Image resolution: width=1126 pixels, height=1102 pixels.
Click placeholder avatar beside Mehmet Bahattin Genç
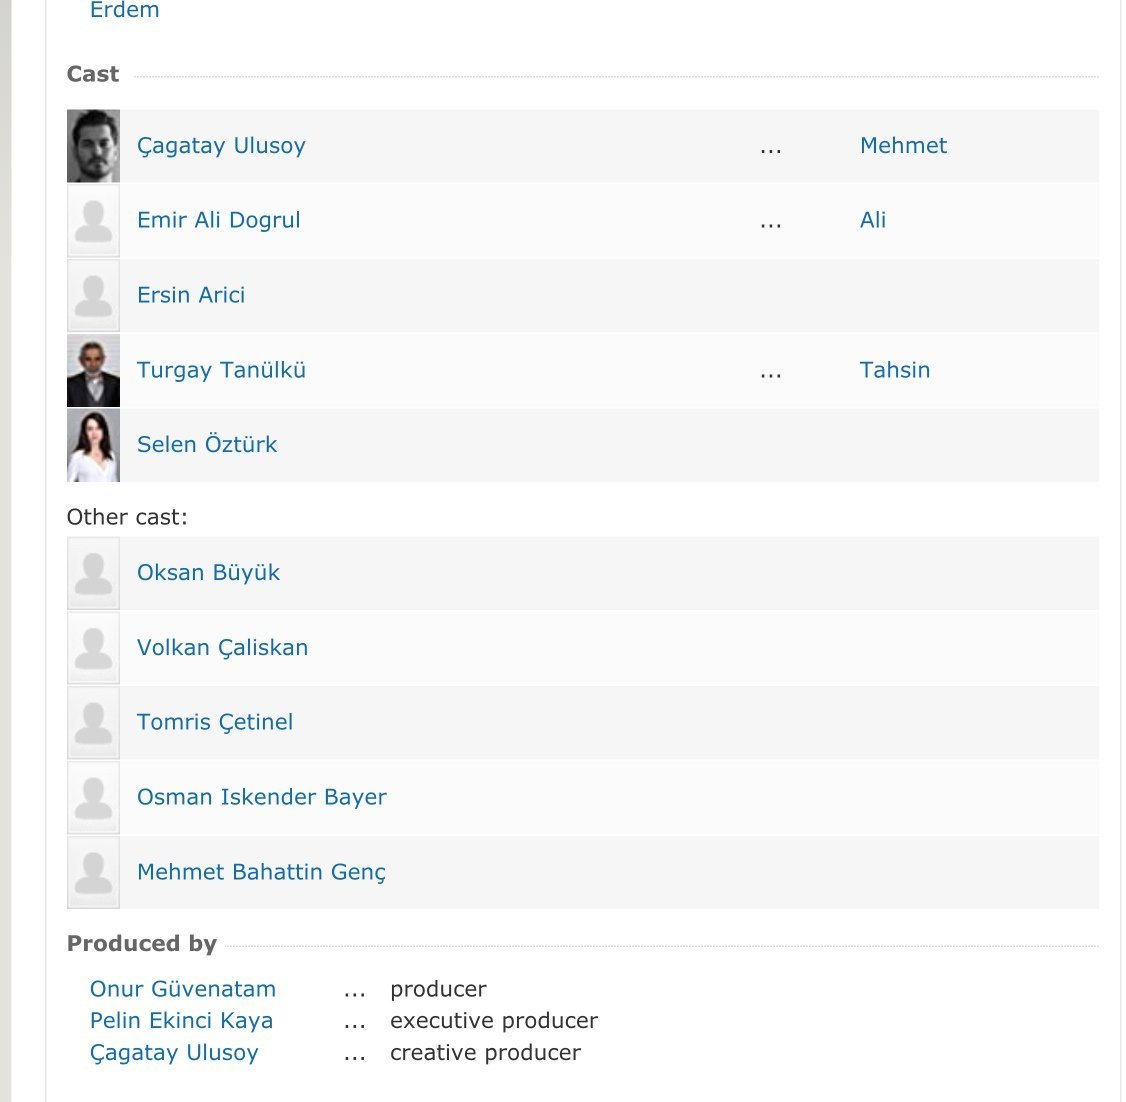(93, 872)
